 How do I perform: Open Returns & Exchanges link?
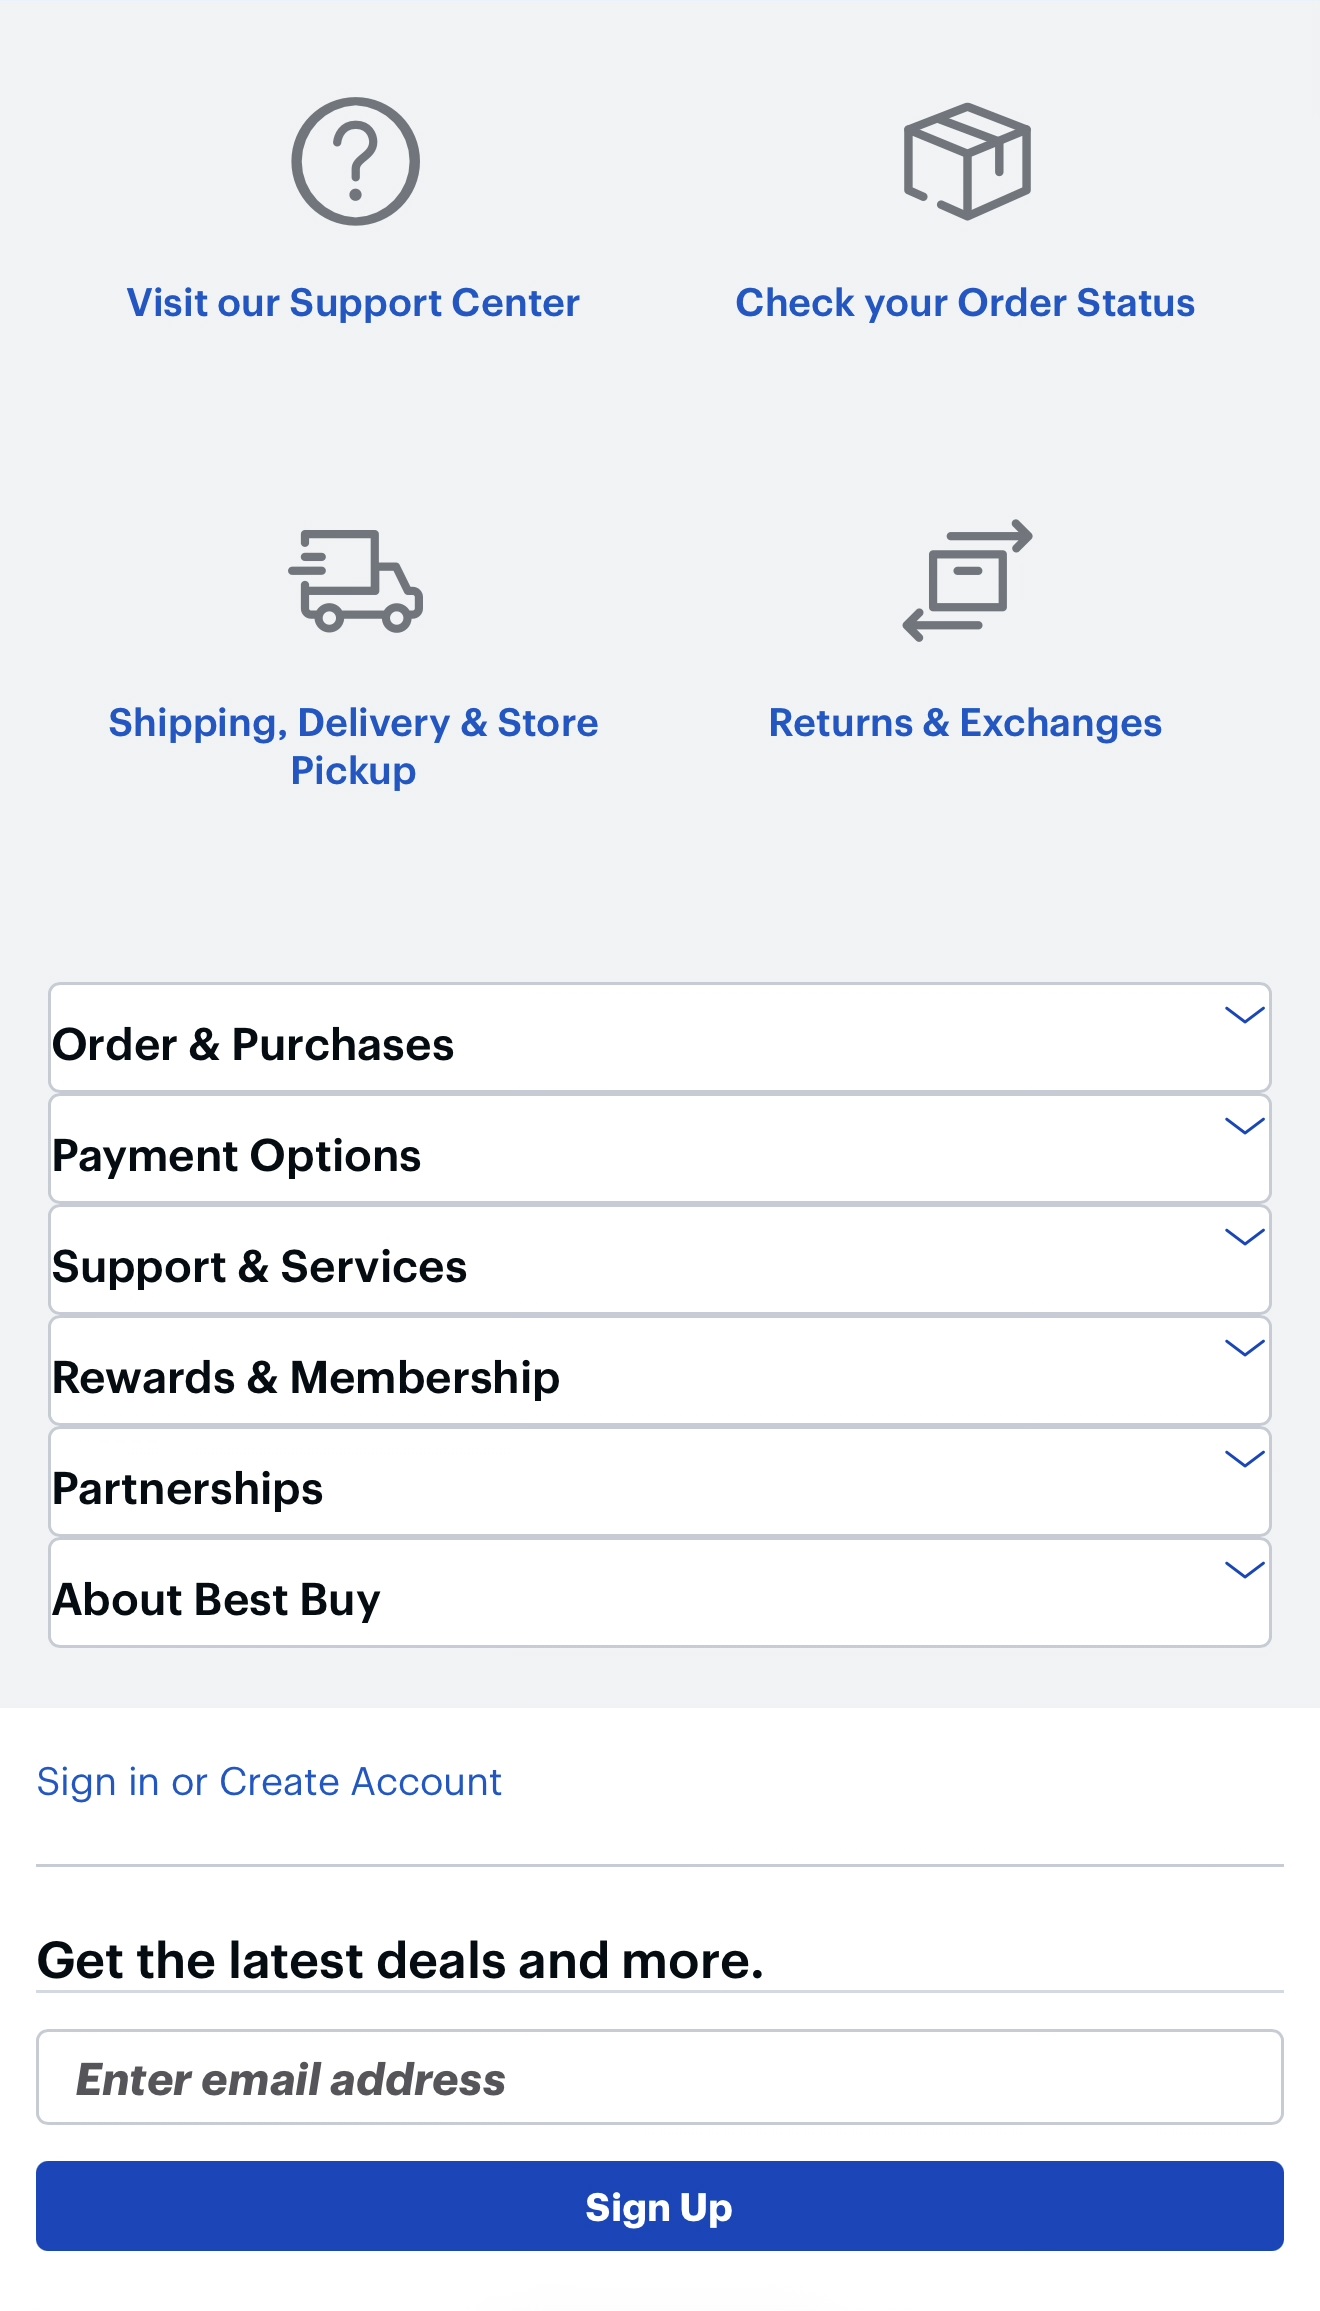965,723
